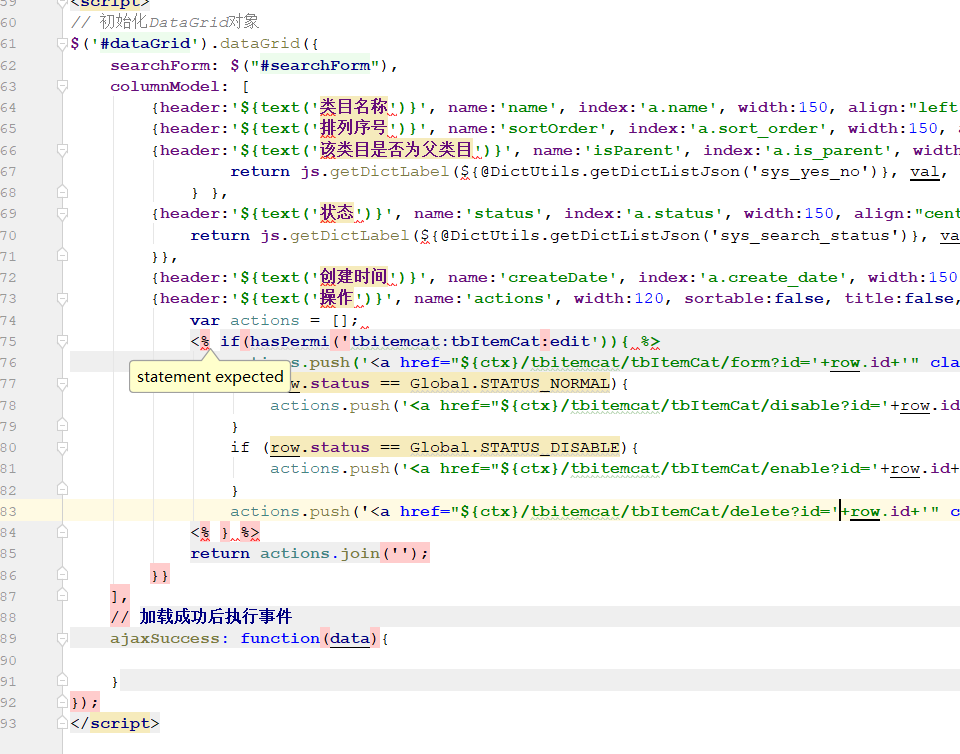Click Global.STATUS_DISABLE constant
This screenshot has height=754, width=960.
(x=514, y=448)
